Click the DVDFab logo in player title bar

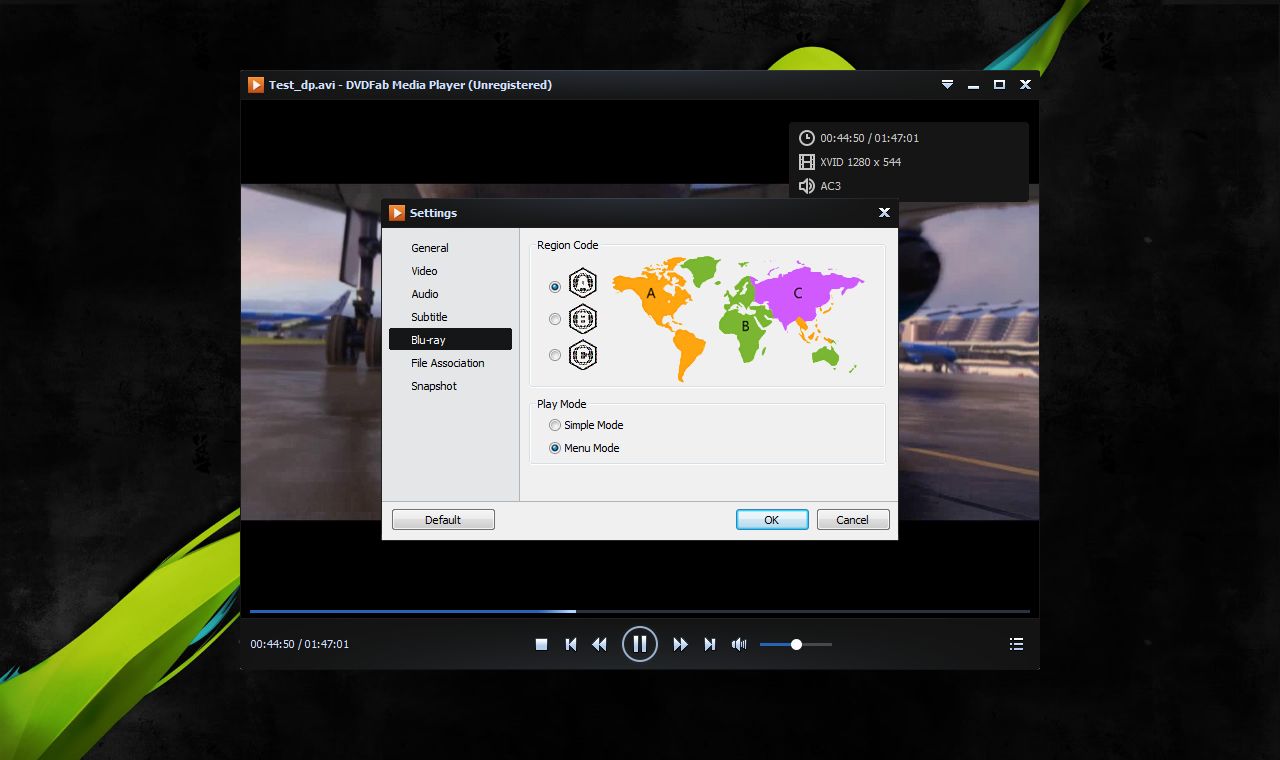tap(256, 85)
